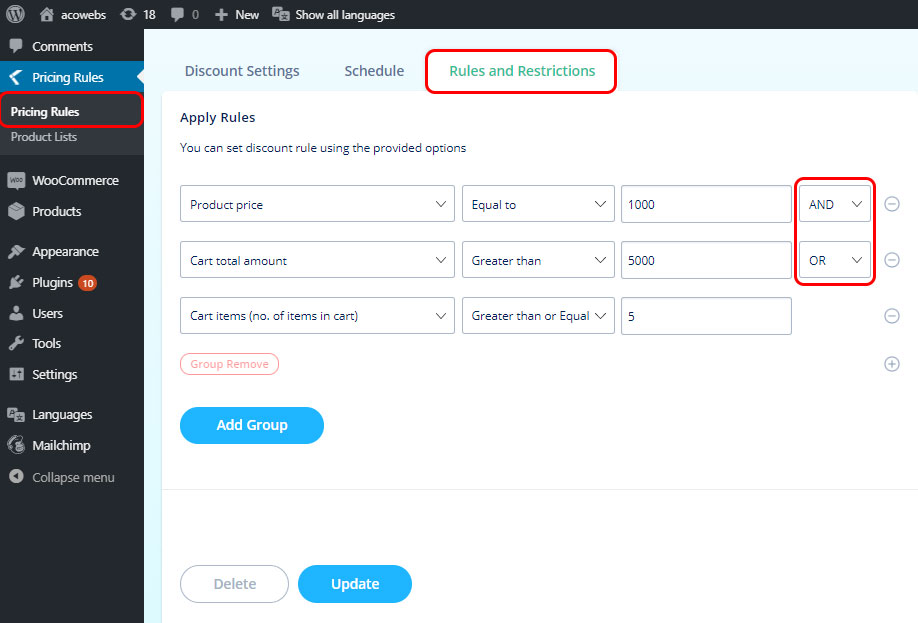This screenshot has height=623, width=918.
Task: Click the value field containing 5000
Action: point(706,260)
